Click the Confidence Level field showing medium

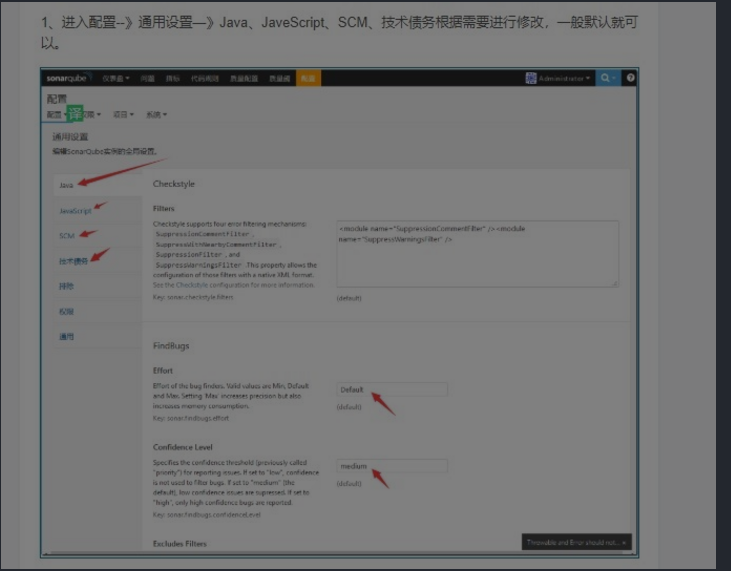pyautogui.click(x=392, y=466)
